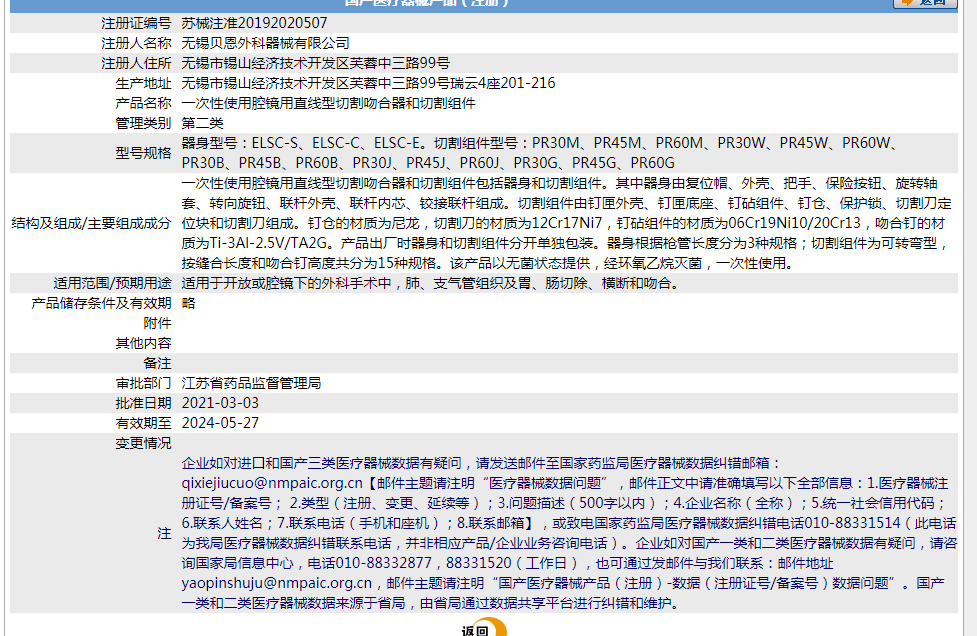The image size is (977, 636).
Task: Click the 注册人住所 label
Action: [x=136, y=63]
